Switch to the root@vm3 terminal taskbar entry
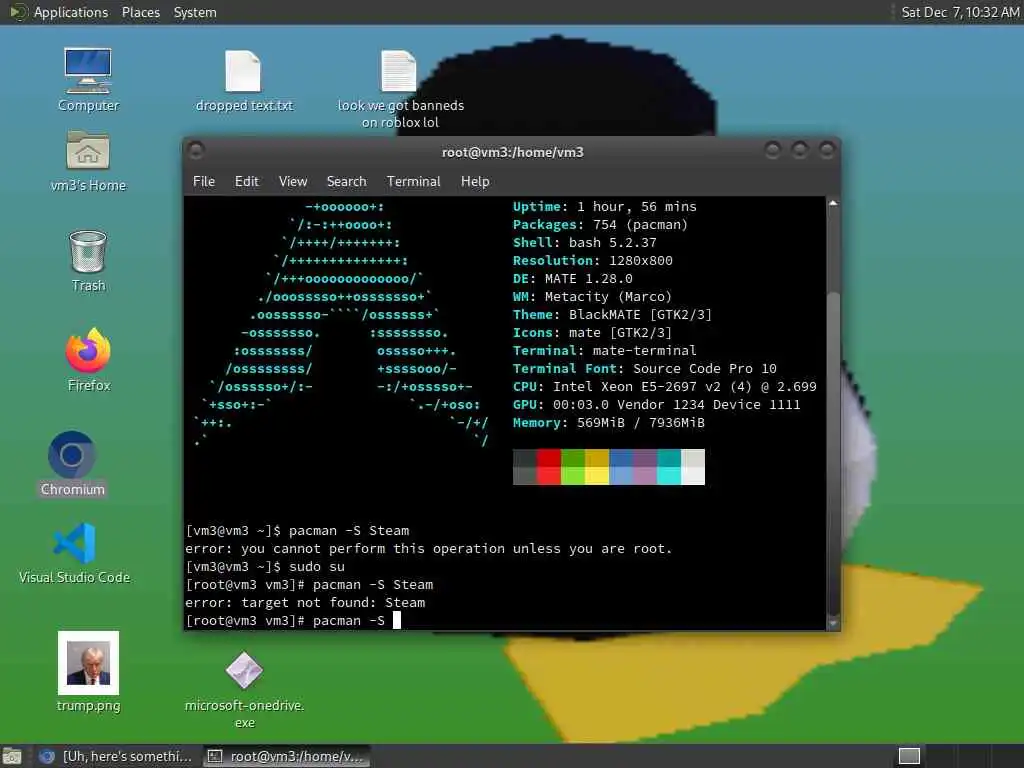The height and width of the screenshot is (768, 1024). click(286, 756)
